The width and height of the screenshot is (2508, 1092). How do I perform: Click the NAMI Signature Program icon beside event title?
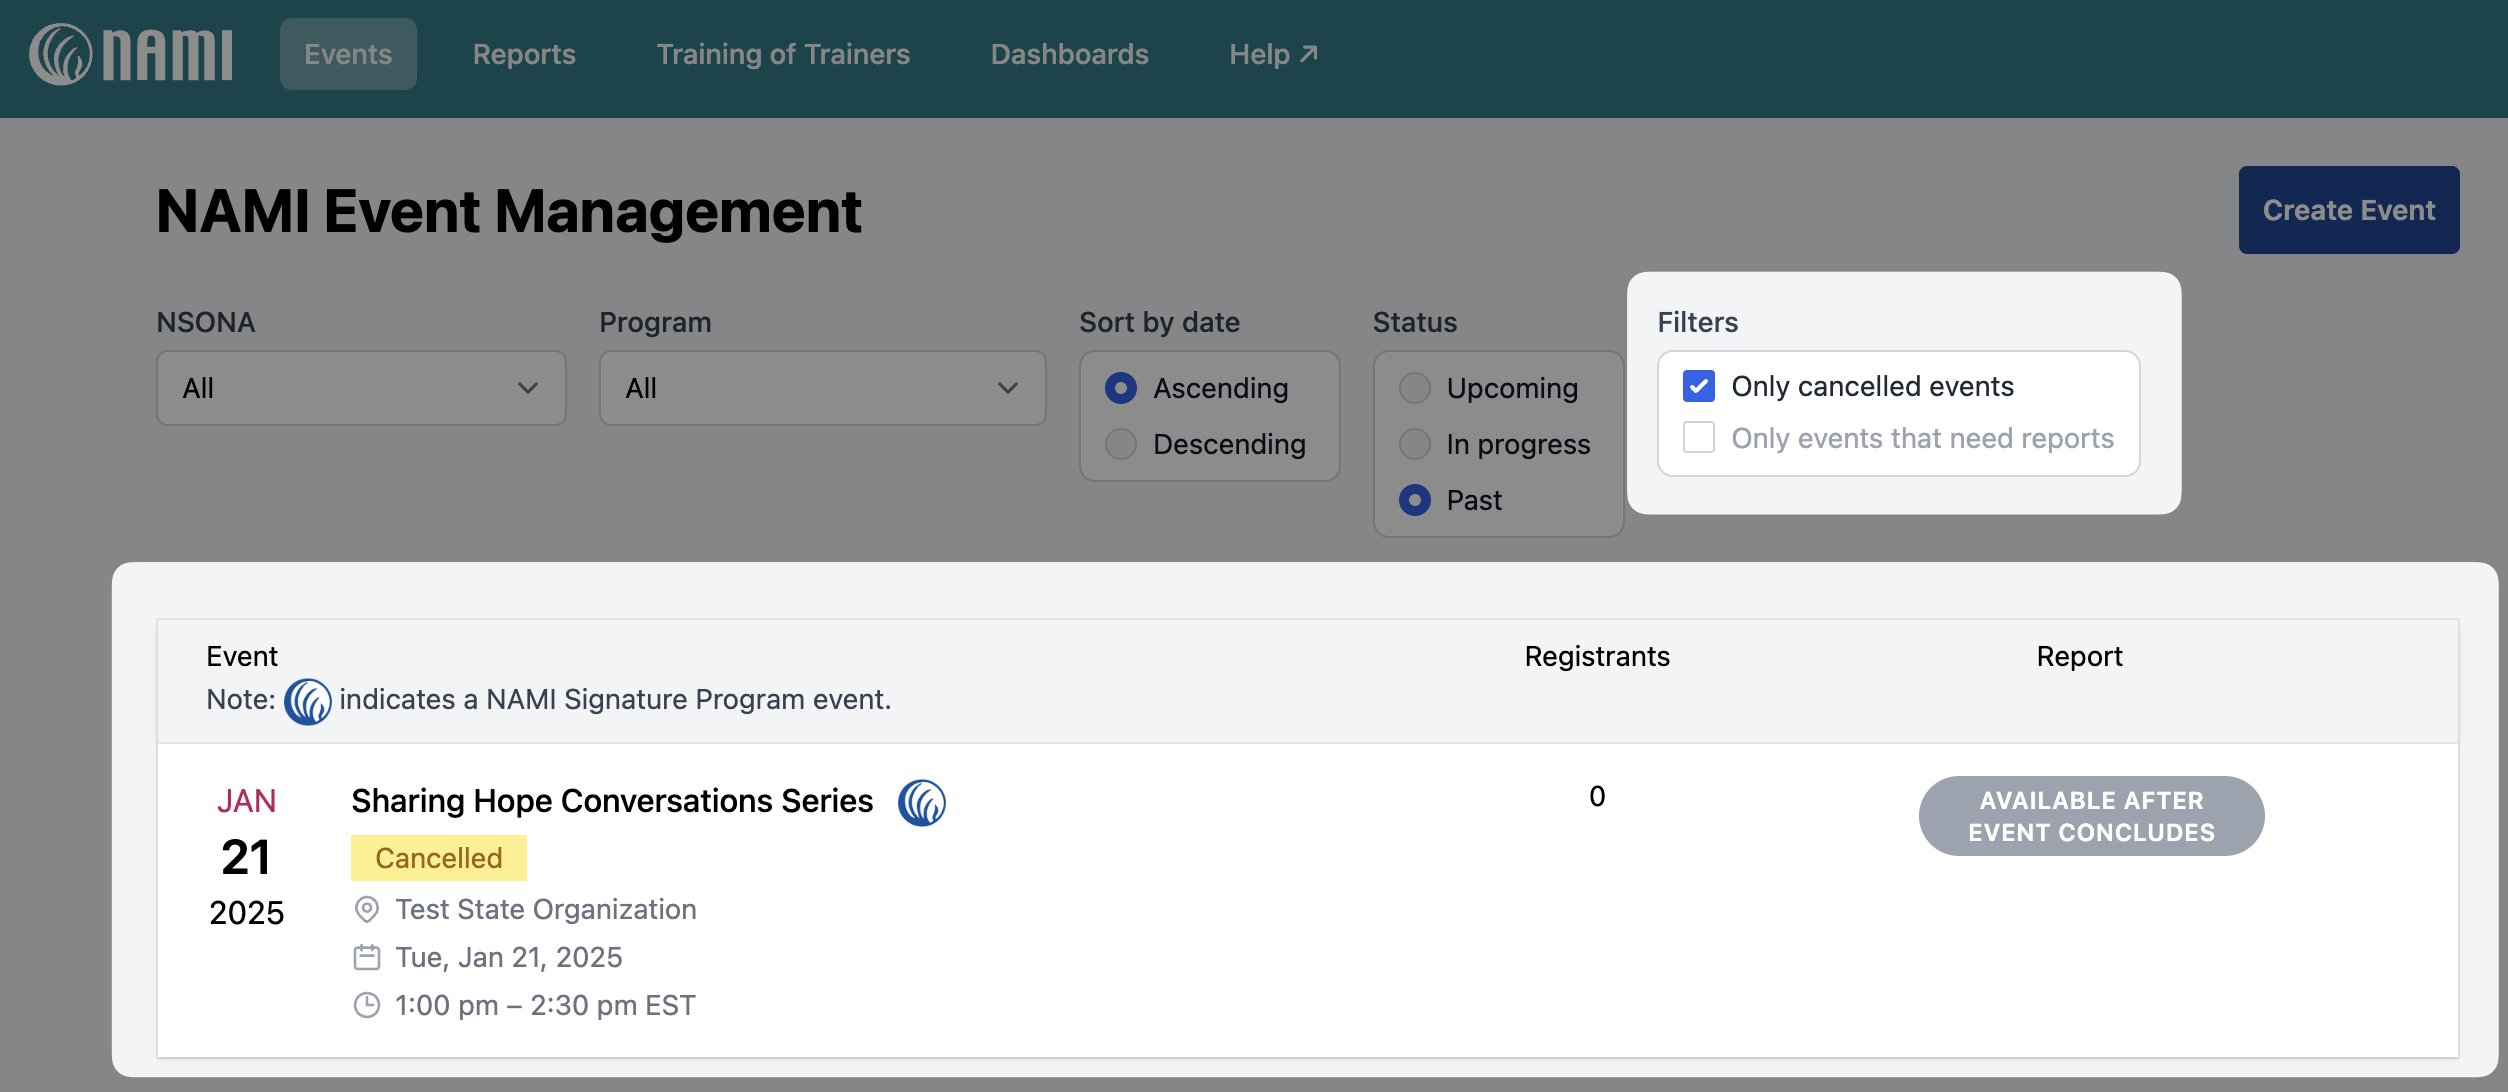tap(921, 802)
